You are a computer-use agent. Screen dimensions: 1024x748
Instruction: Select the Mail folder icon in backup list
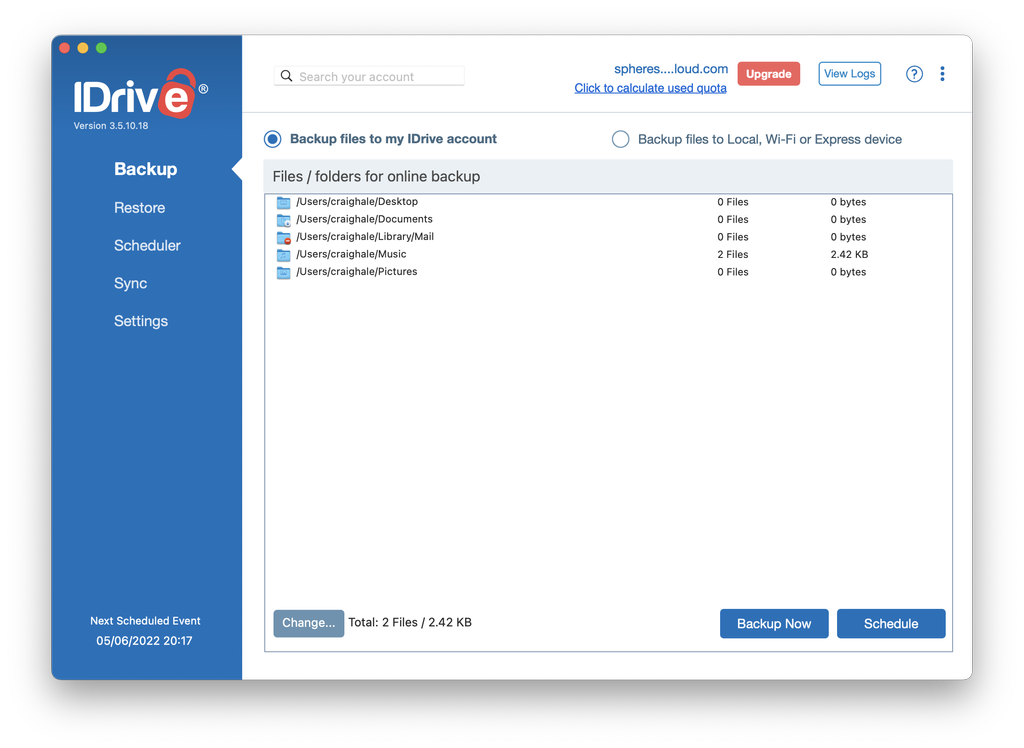(x=283, y=237)
